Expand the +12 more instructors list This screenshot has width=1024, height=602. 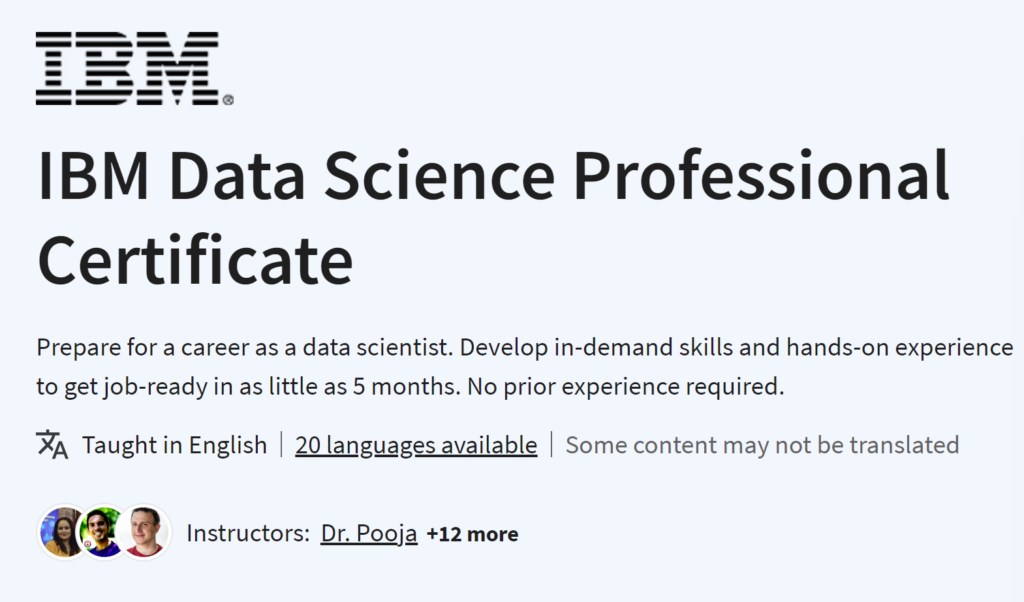pos(472,534)
